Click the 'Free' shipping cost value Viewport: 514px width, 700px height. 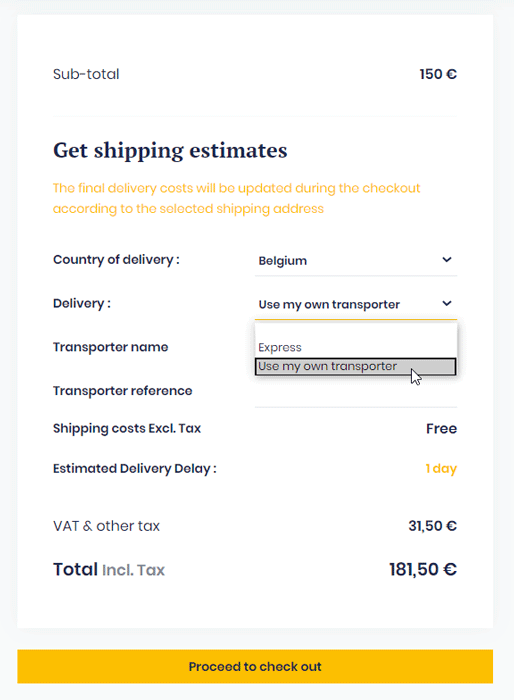441,429
